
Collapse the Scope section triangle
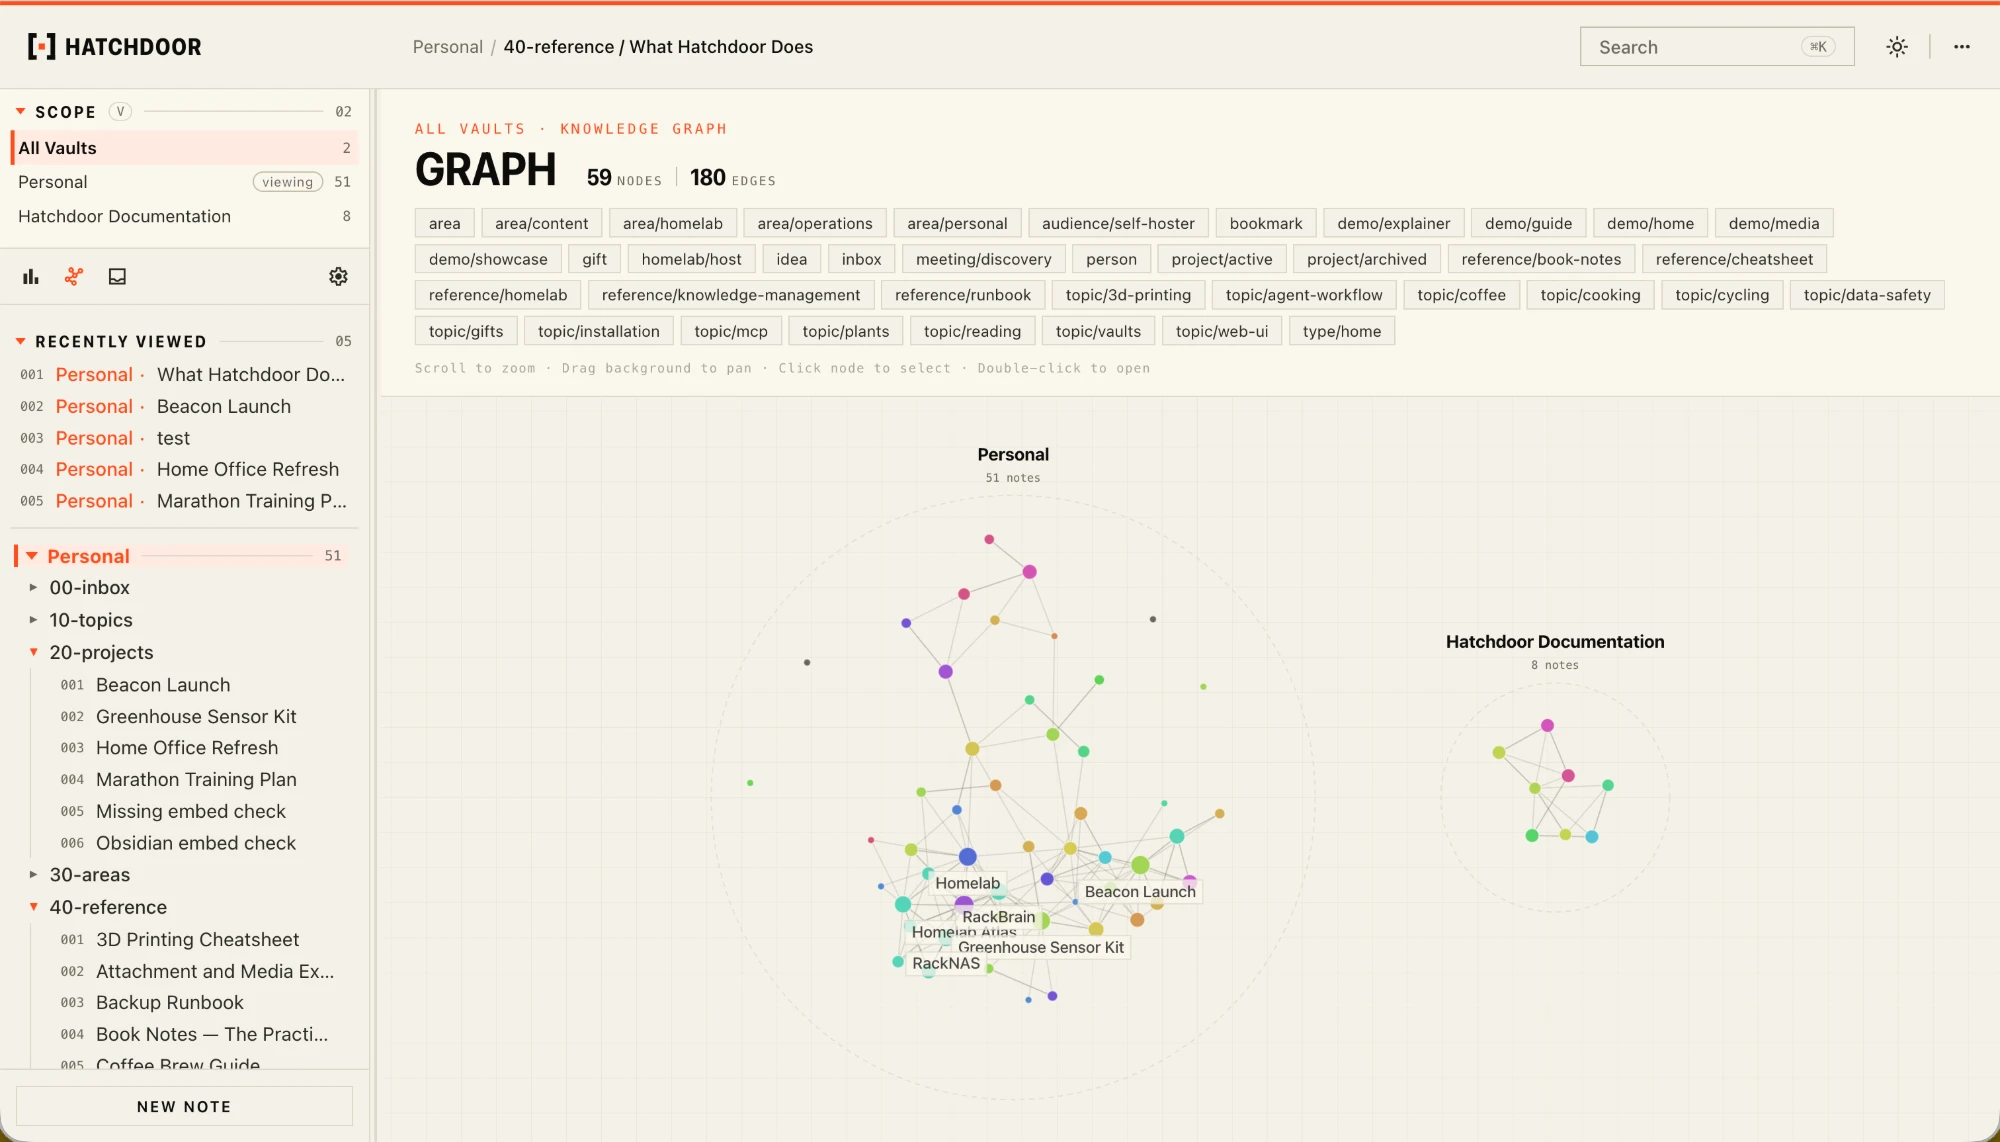pos(20,112)
